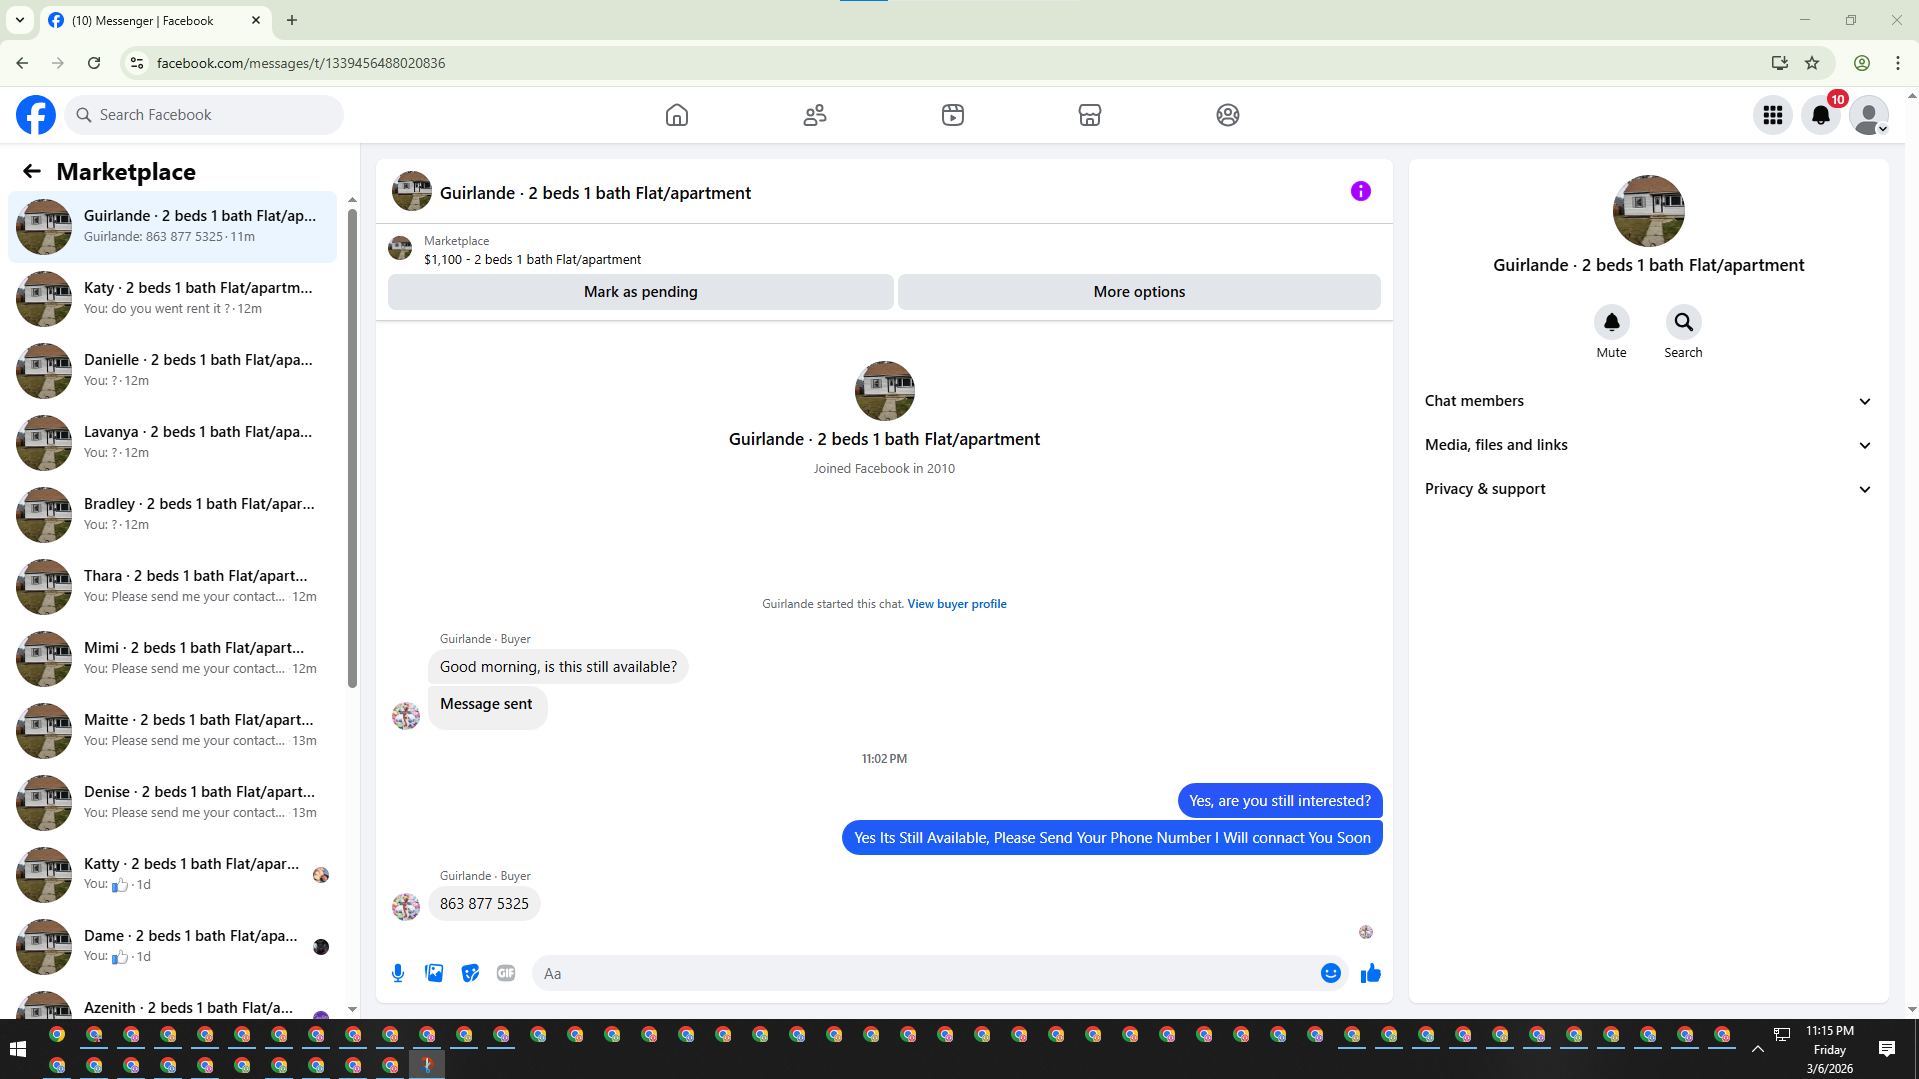Bookmark this page with star
This screenshot has height=1079, width=1919.
[1812, 63]
